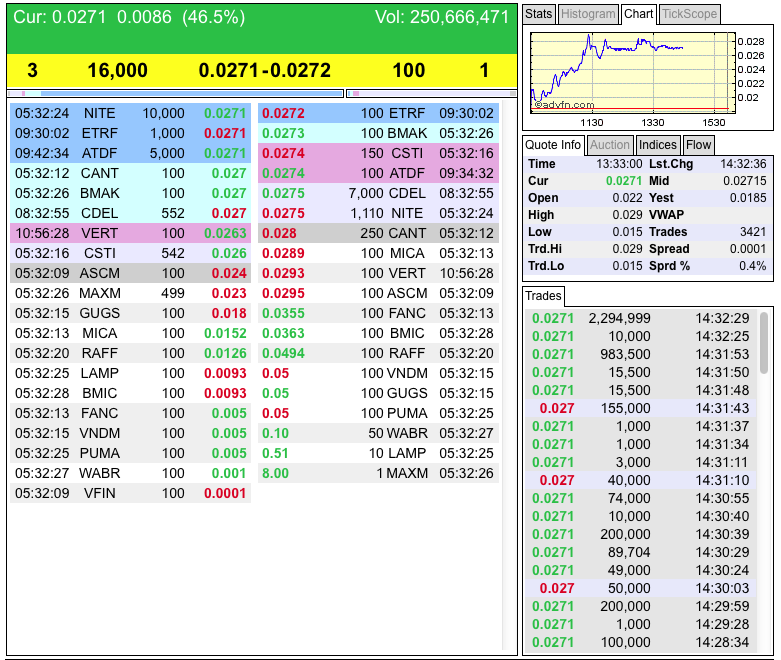Select the WABR ask row at 0.10

pyautogui.click(x=378, y=433)
